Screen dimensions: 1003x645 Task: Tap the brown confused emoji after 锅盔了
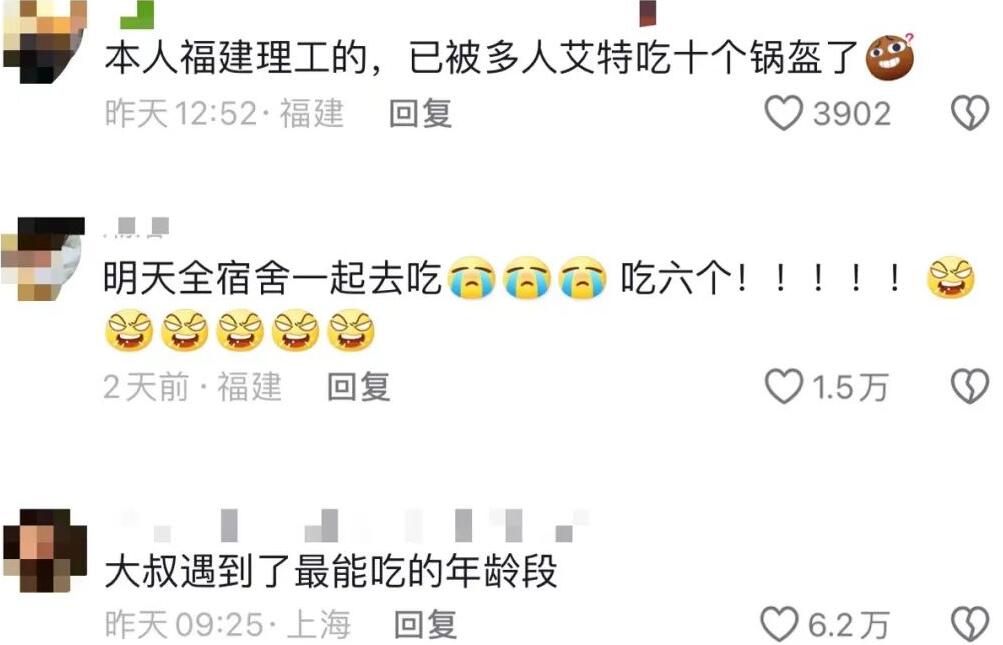click(890, 56)
